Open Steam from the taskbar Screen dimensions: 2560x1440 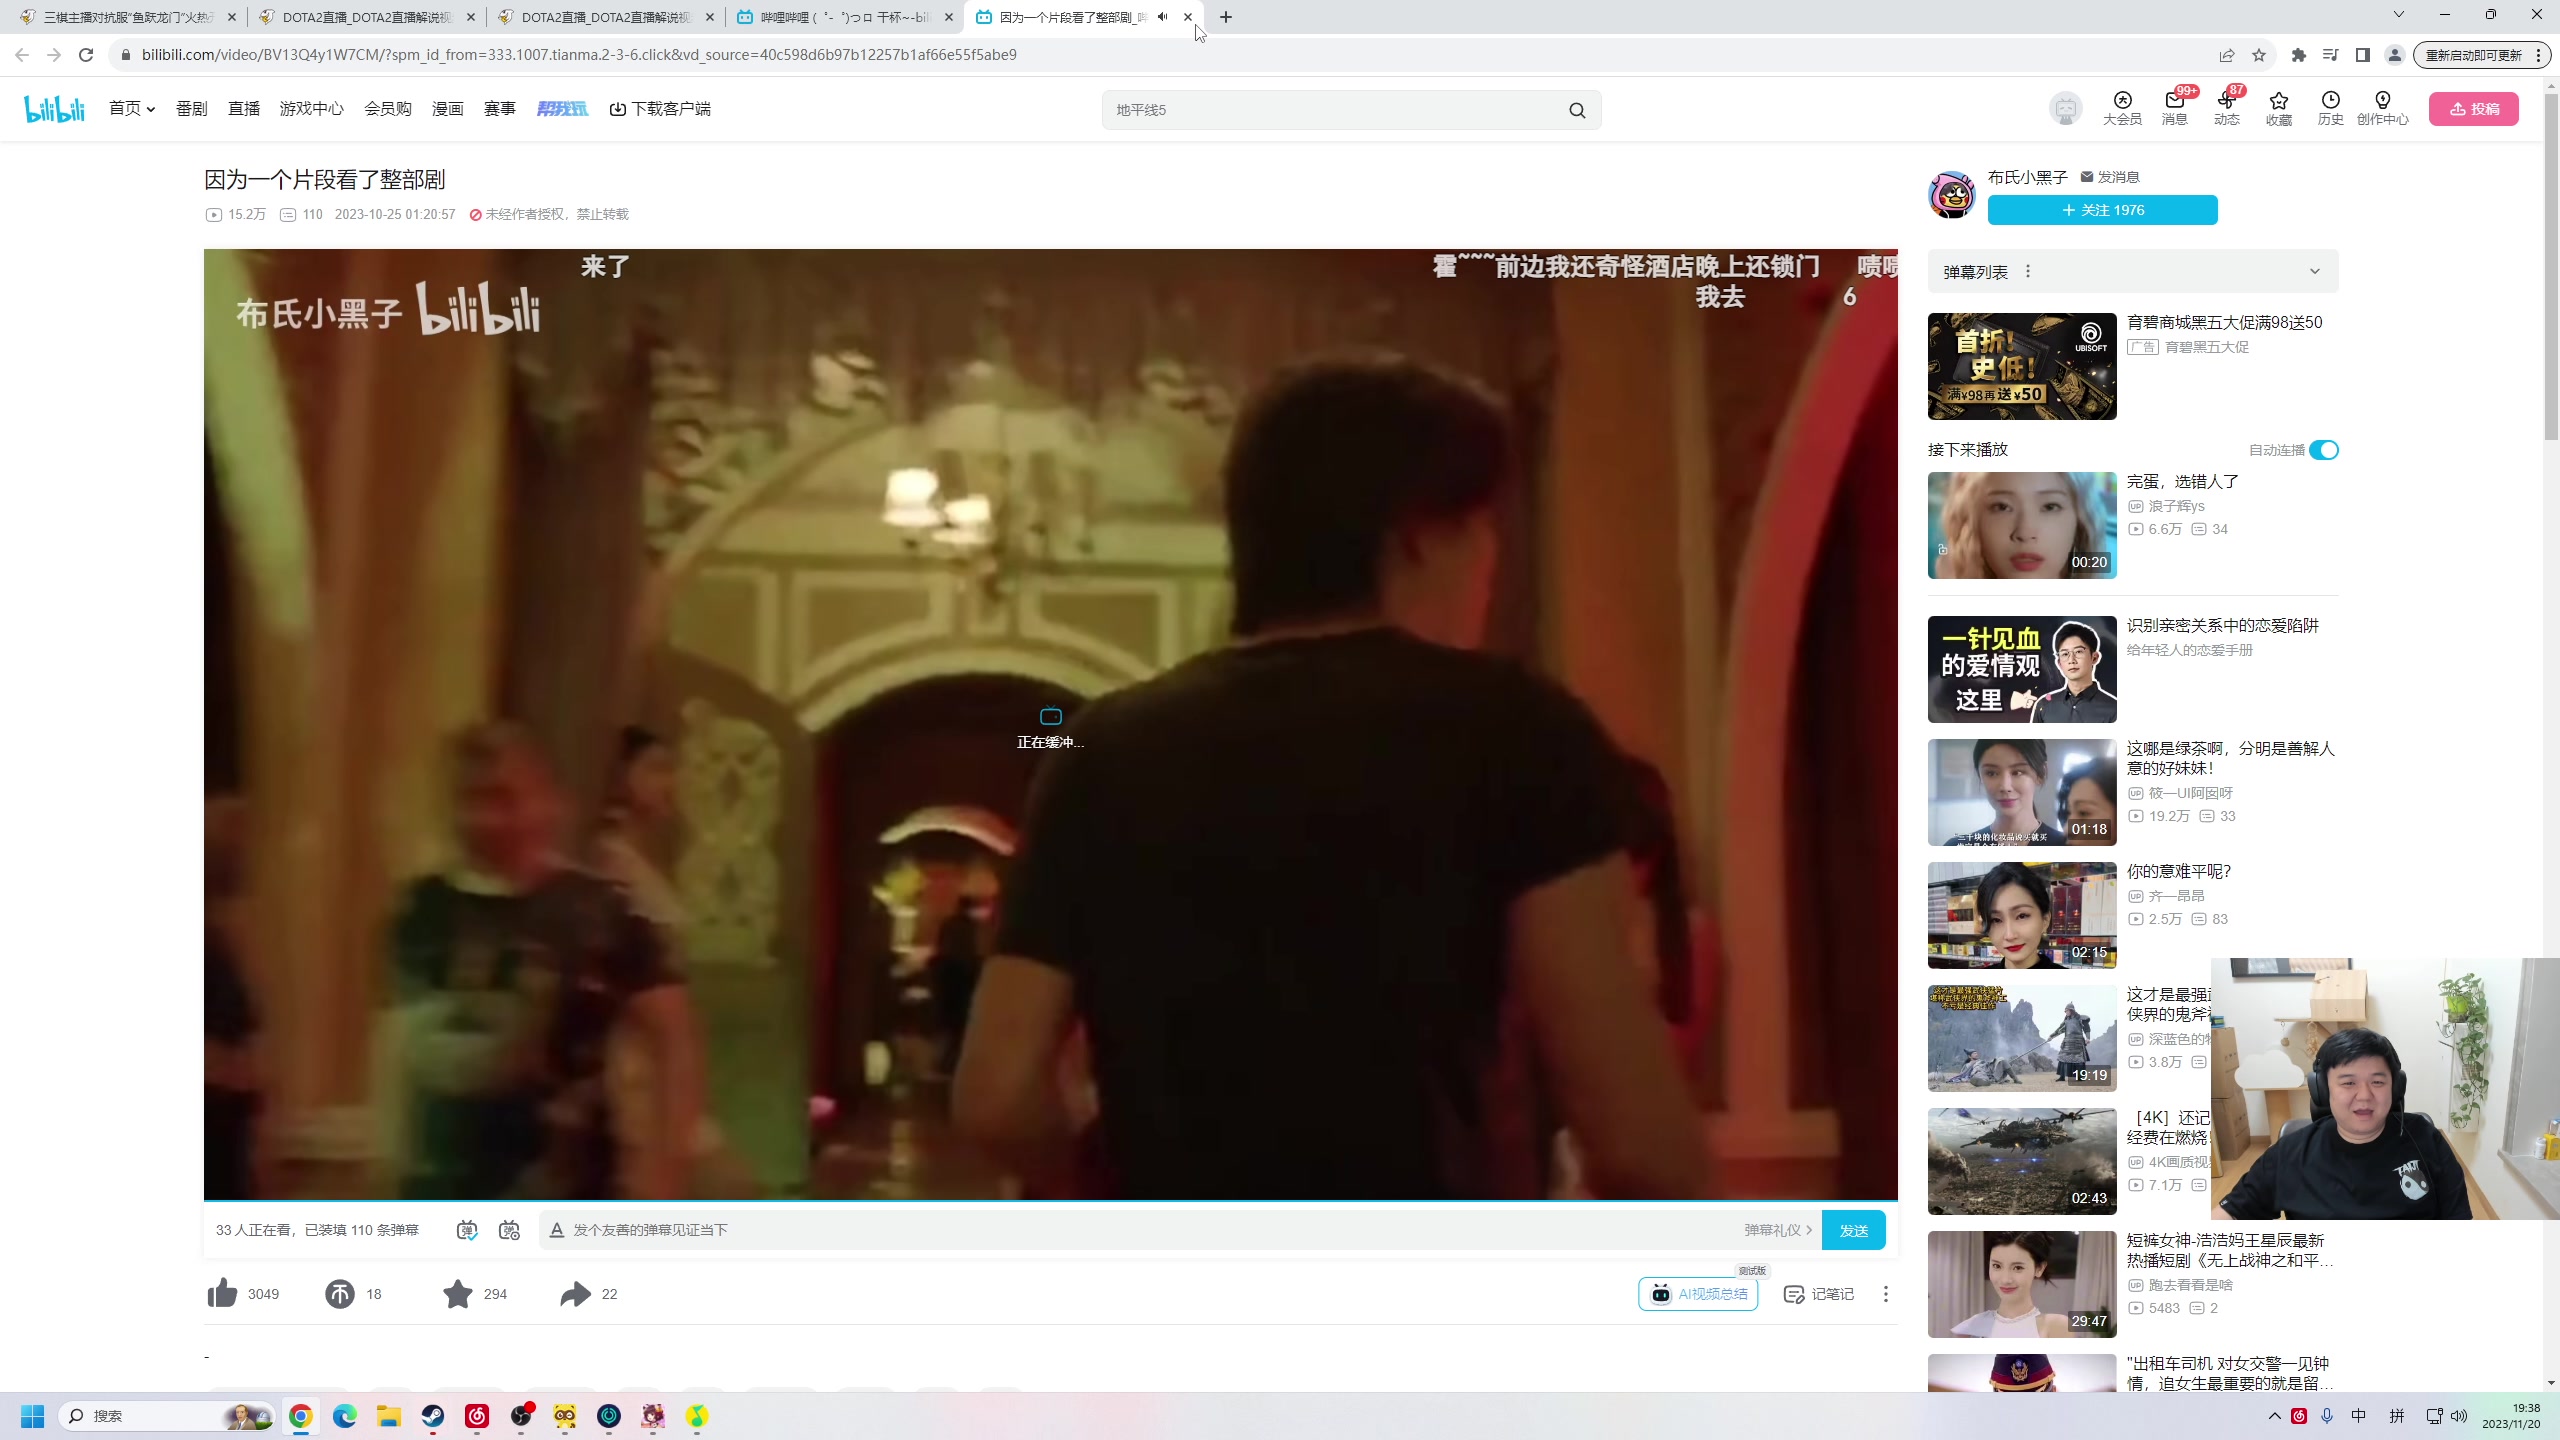[x=432, y=1416]
